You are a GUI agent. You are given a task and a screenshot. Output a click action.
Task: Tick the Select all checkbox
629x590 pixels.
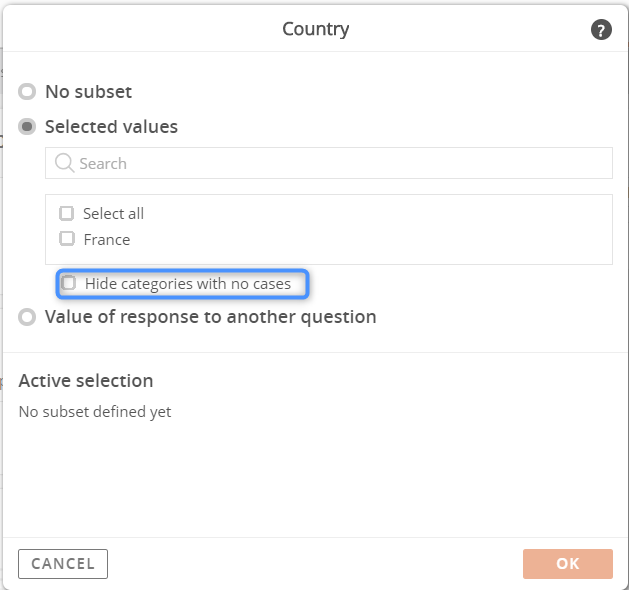tap(67, 213)
